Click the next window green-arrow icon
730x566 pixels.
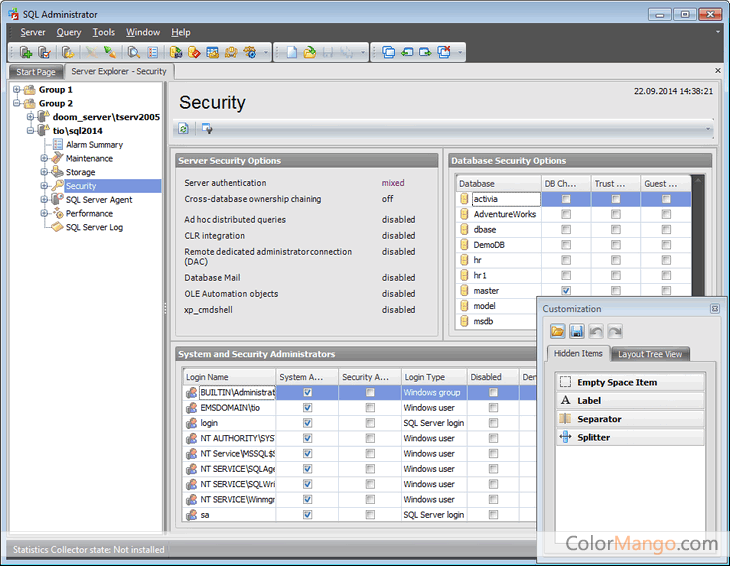coord(425,52)
